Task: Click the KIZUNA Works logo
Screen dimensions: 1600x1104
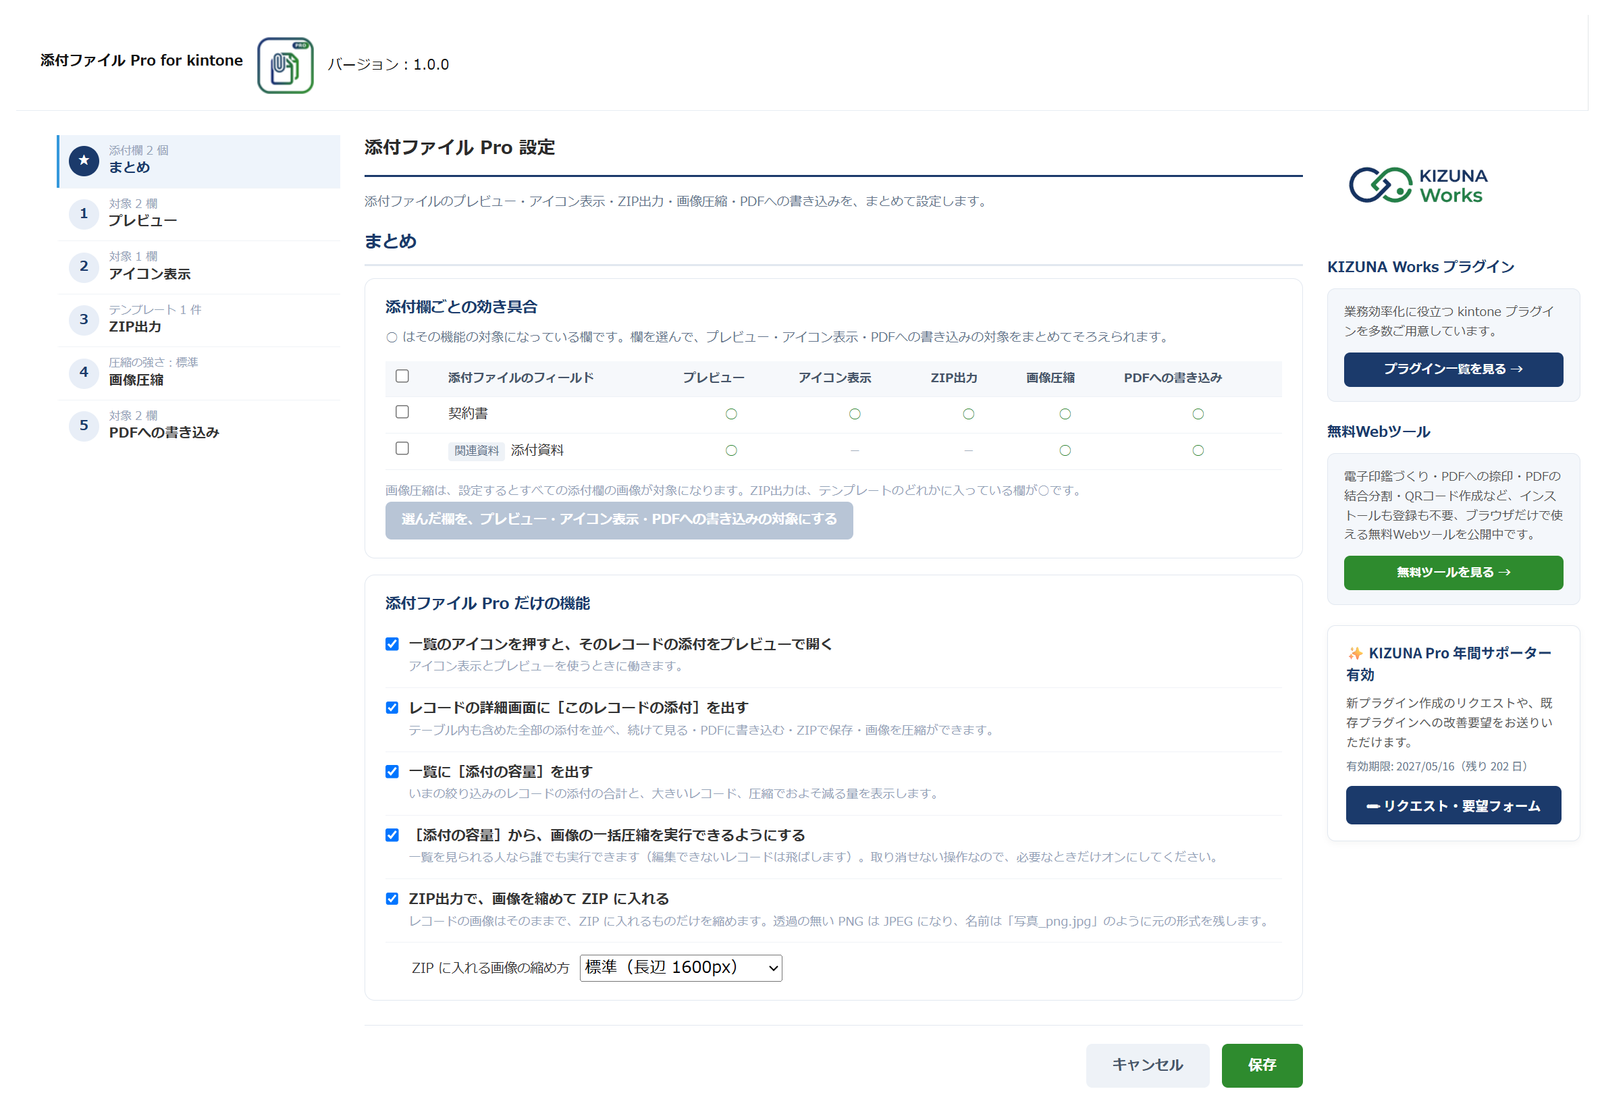Action: point(1418,185)
